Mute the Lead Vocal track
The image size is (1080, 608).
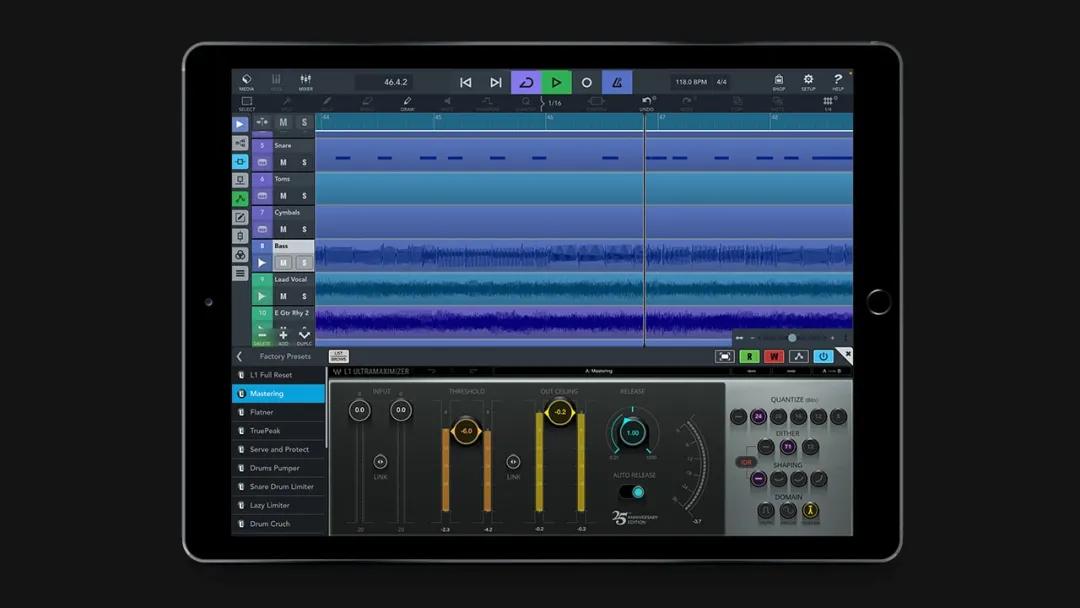coord(283,297)
